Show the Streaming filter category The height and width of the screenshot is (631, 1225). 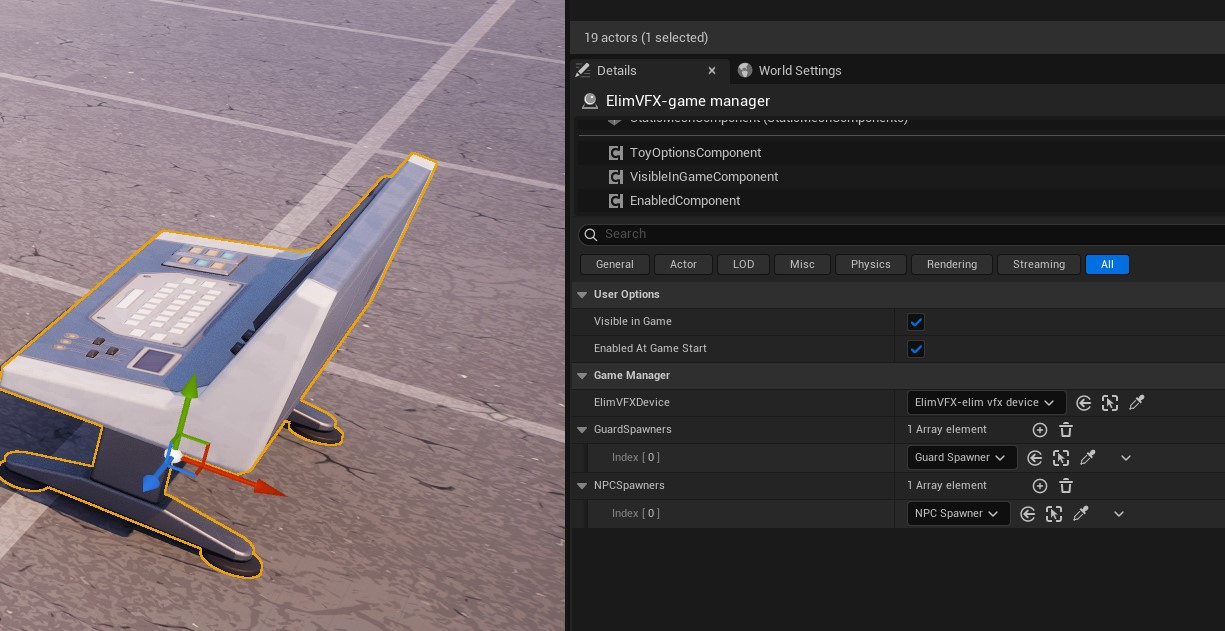click(1038, 264)
